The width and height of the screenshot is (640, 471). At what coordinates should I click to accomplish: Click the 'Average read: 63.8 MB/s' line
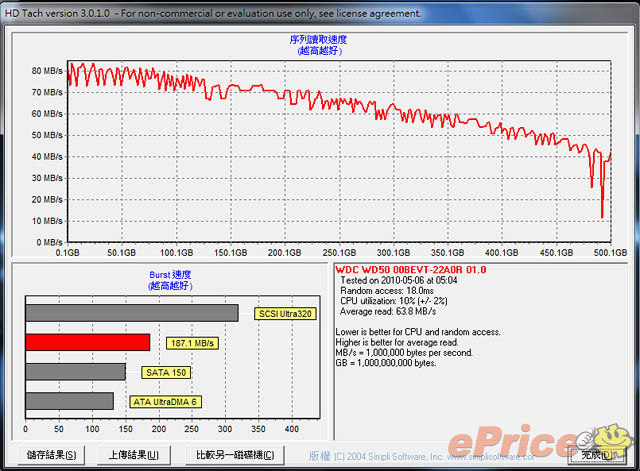388,311
